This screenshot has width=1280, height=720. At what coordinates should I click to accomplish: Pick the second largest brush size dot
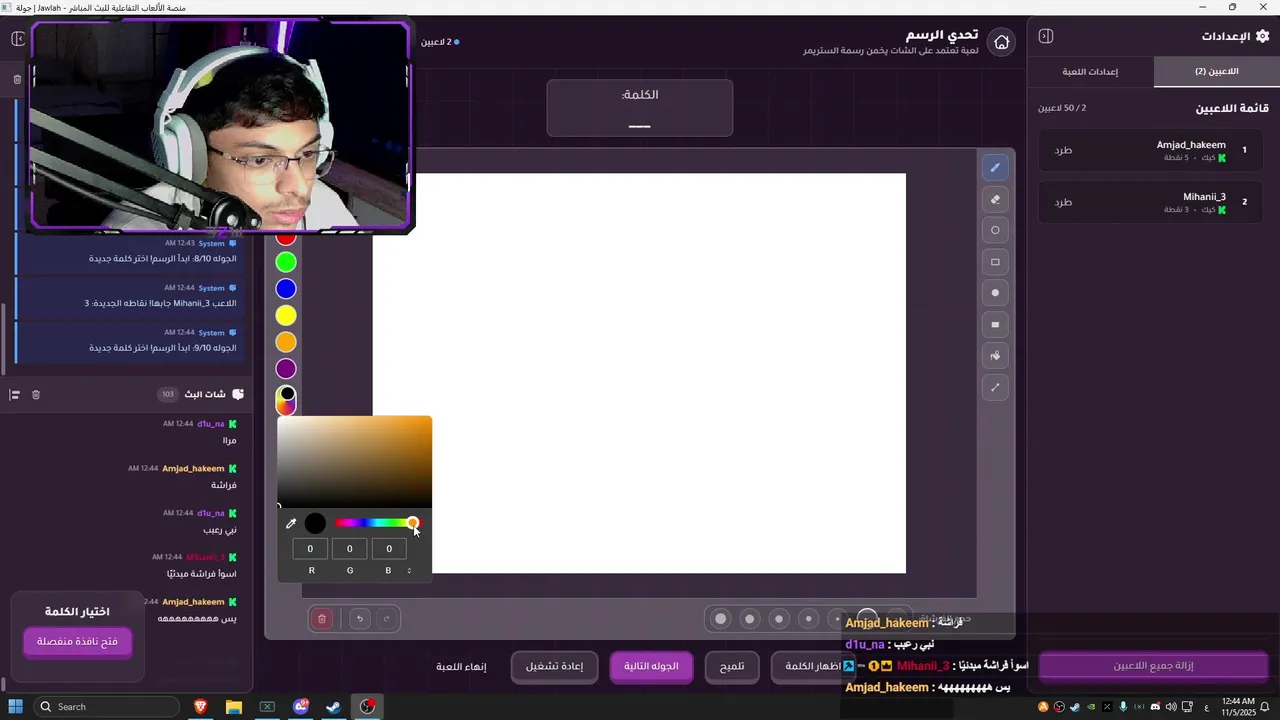coord(750,619)
